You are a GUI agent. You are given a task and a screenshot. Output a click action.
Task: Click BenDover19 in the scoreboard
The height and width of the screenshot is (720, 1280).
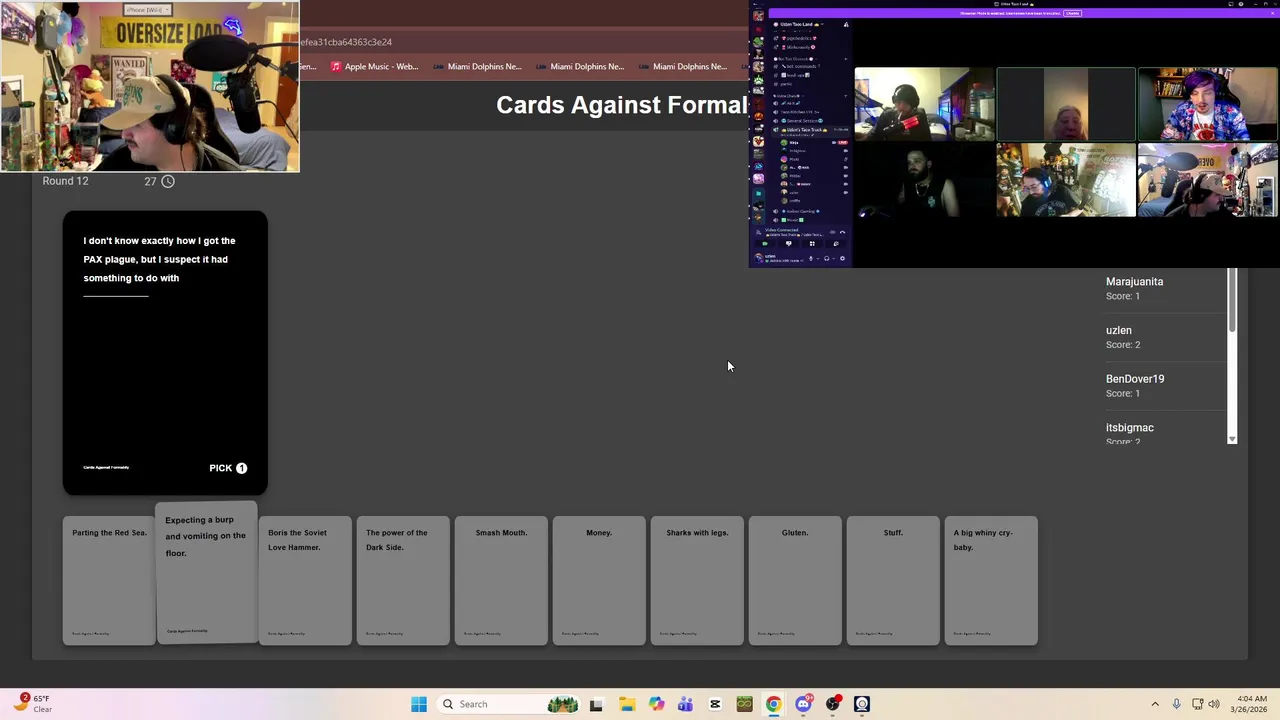pyautogui.click(x=1135, y=379)
